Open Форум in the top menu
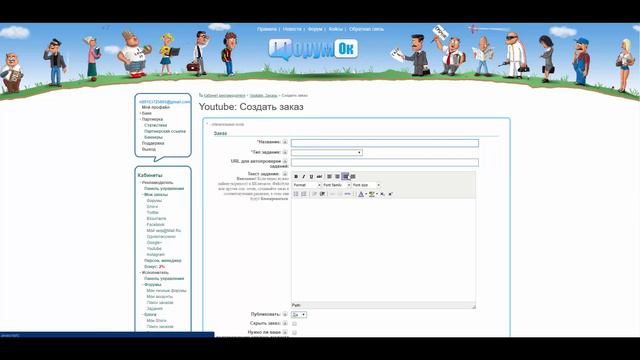The width and height of the screenshot is (640, 360). (315, 29)
